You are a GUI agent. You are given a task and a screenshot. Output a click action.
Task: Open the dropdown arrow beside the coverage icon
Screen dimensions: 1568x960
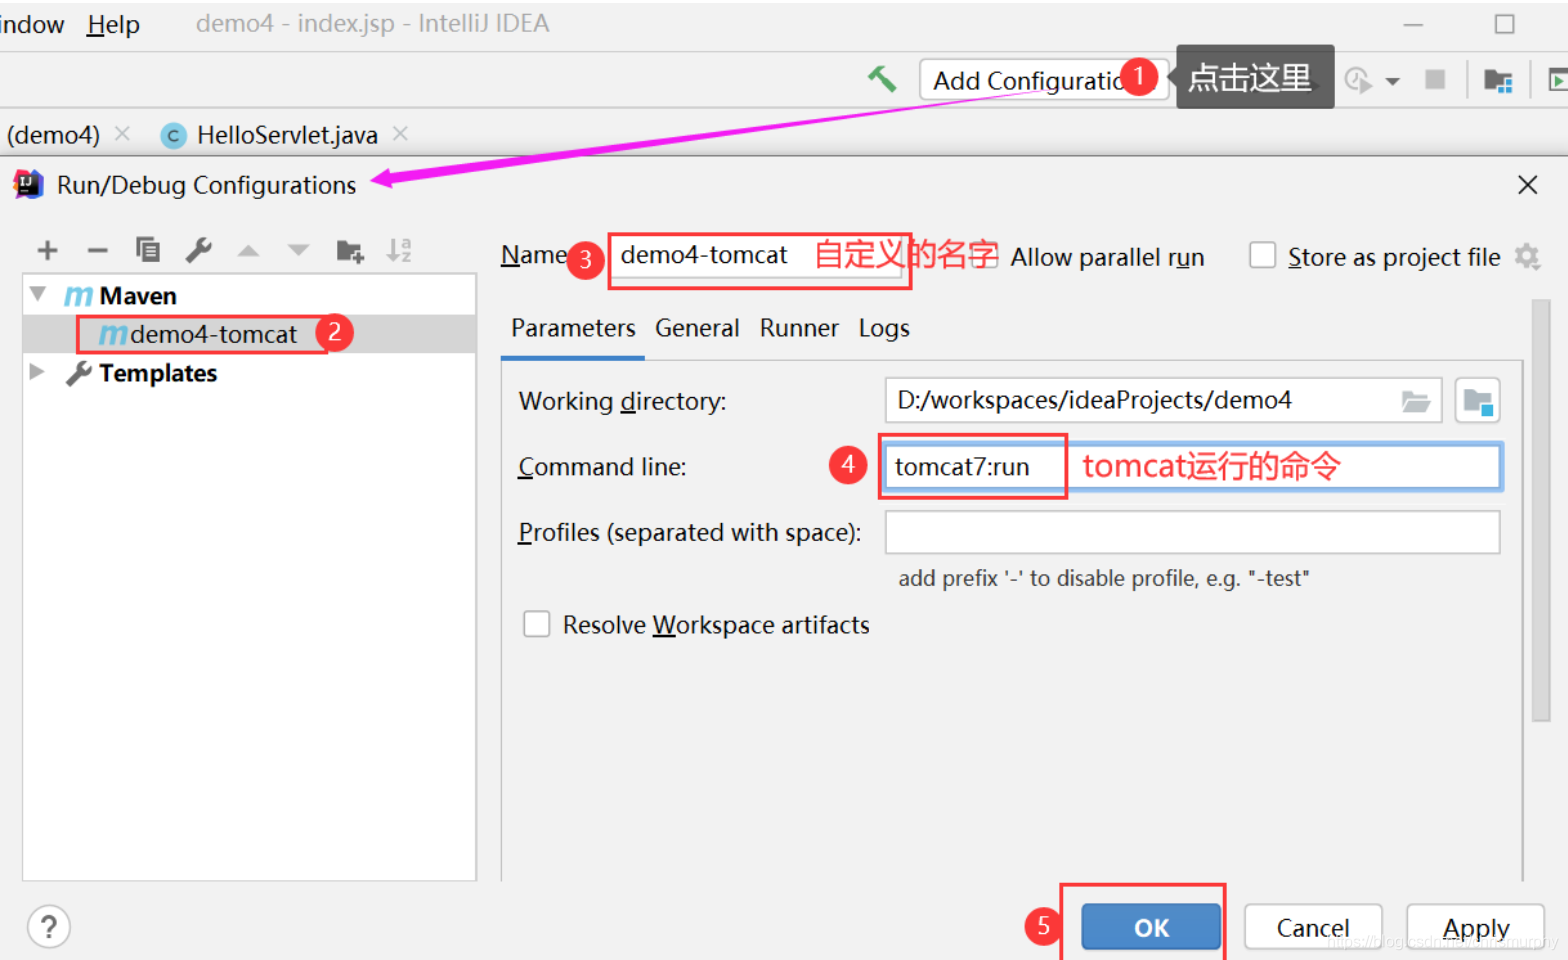(x=1392, y=81)
